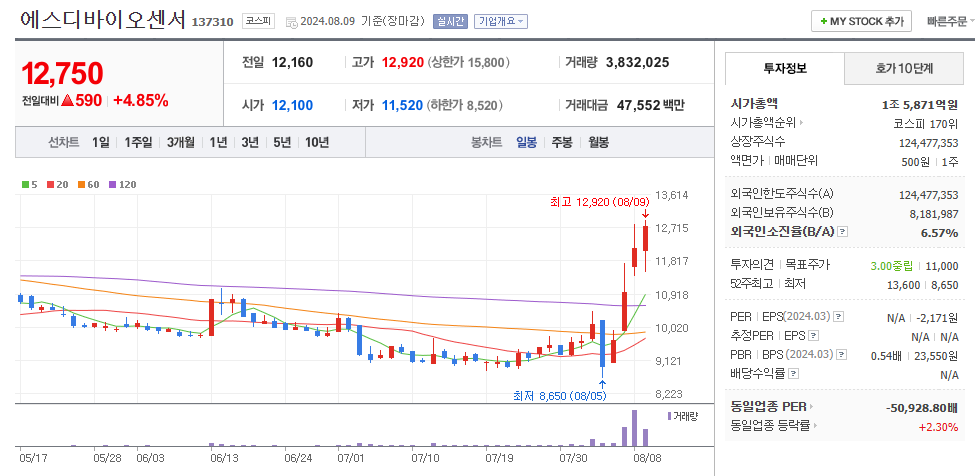Image resolution: width=980 pixels, height=476 pixels.
Task: Click the 전일 value 12,160
Action: [292, 62]
